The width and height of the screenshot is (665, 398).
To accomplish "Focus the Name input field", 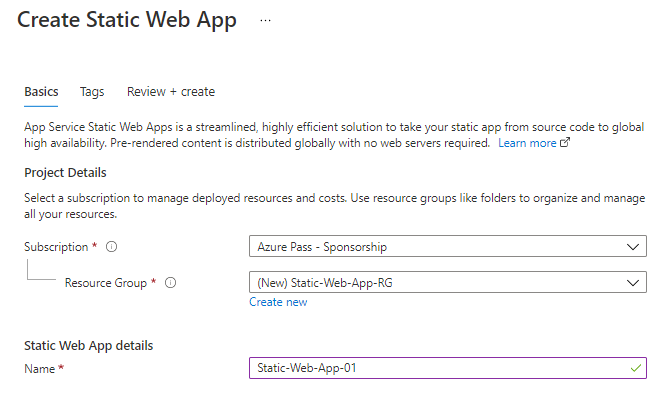I will coord(448,368).
